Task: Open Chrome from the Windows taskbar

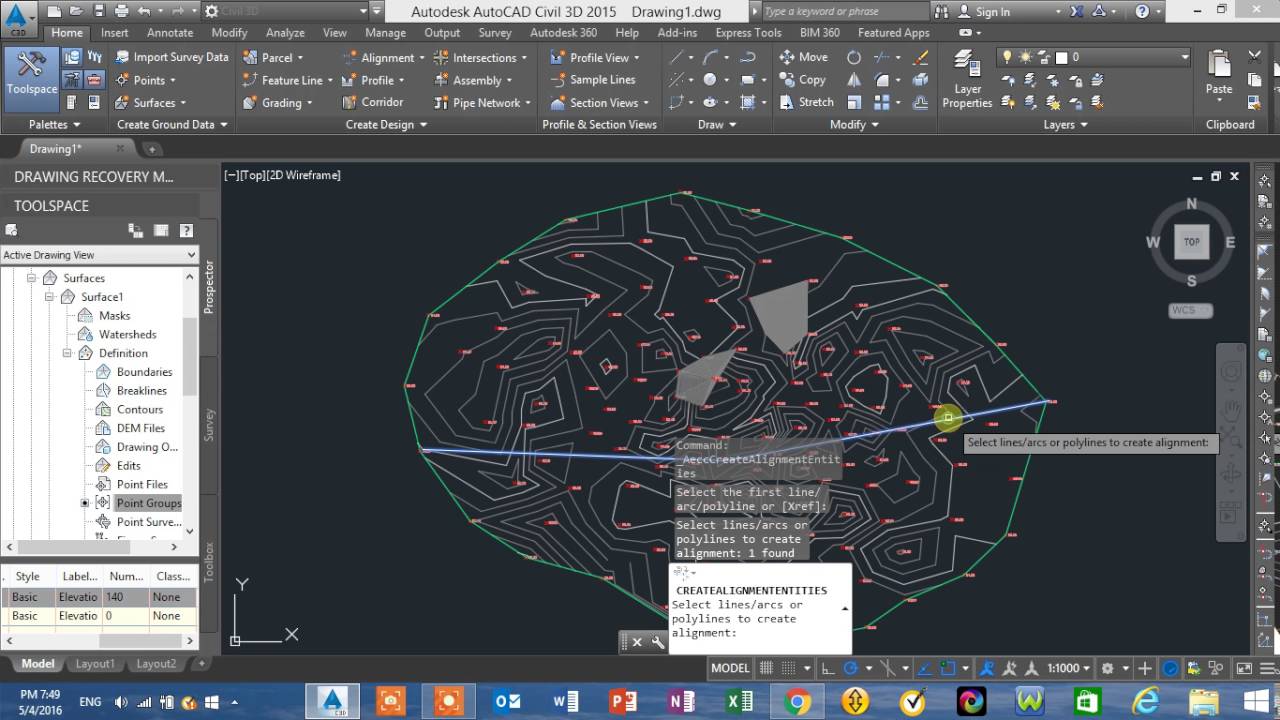Action: coord(797,701)
